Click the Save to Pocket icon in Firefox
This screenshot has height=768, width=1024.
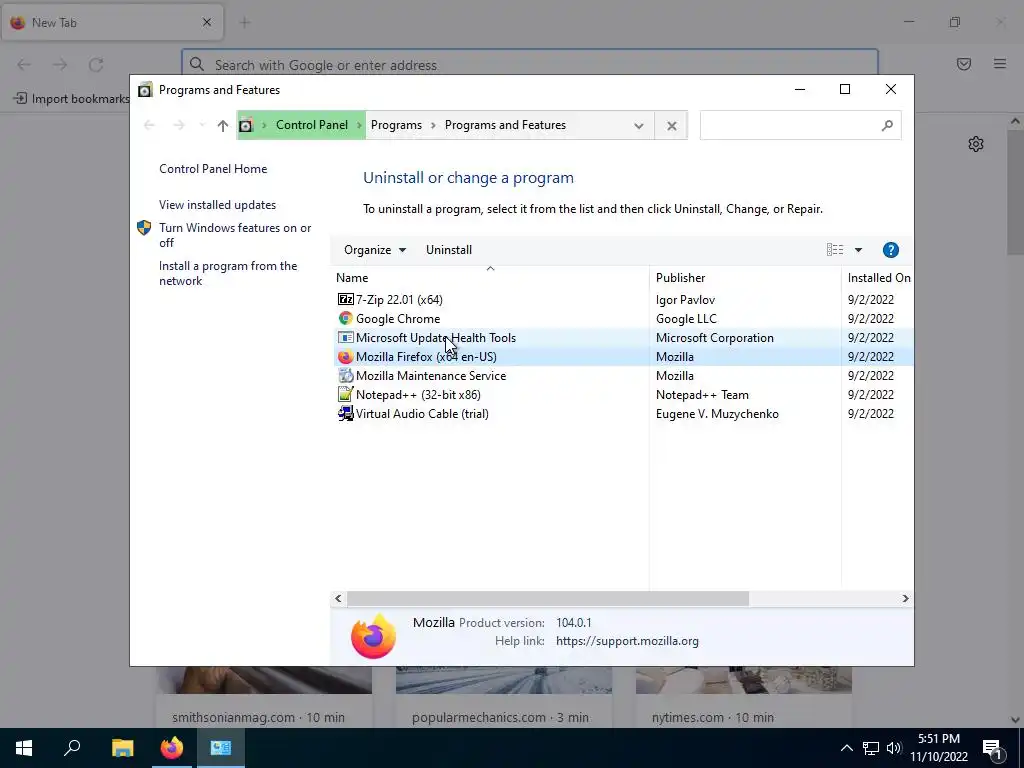tap(964, 64)
